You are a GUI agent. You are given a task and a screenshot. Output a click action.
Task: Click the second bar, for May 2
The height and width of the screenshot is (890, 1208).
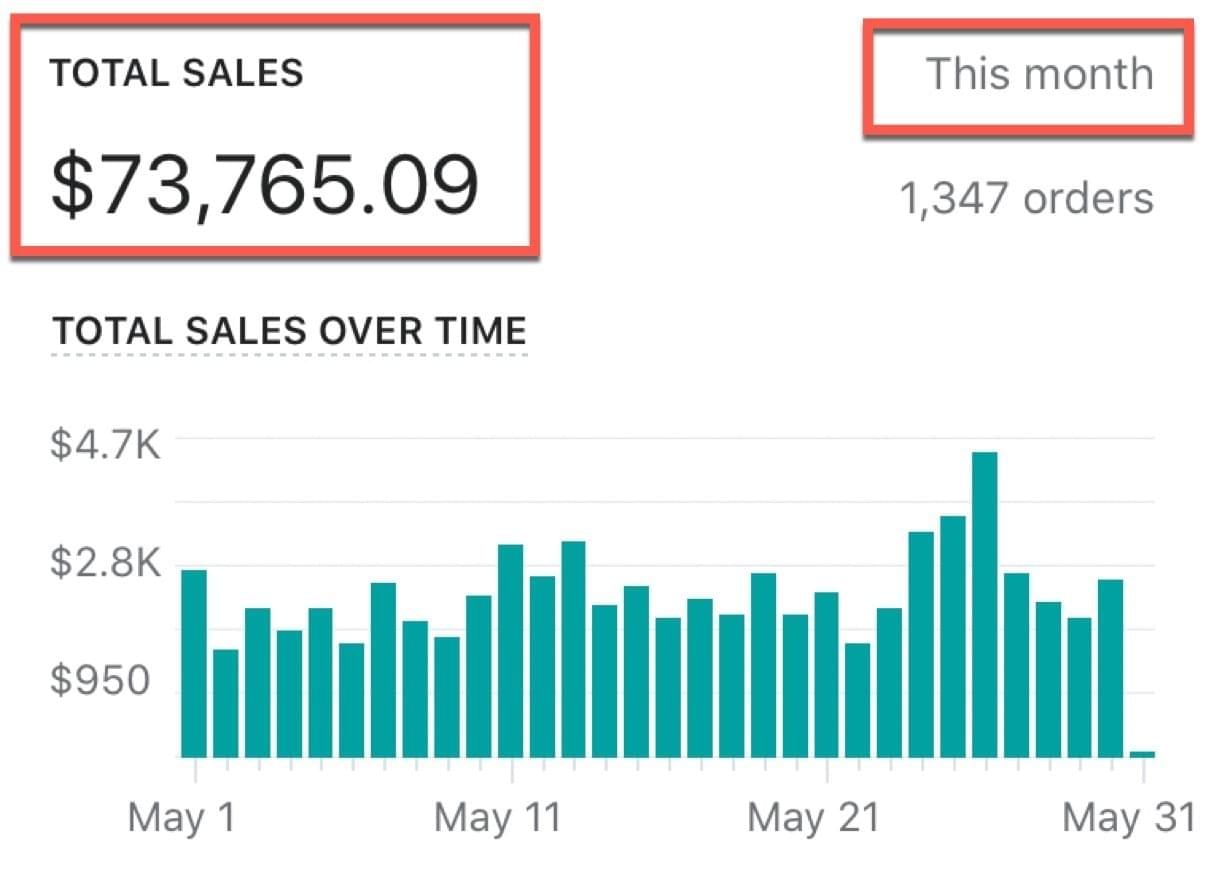[226, 703]
